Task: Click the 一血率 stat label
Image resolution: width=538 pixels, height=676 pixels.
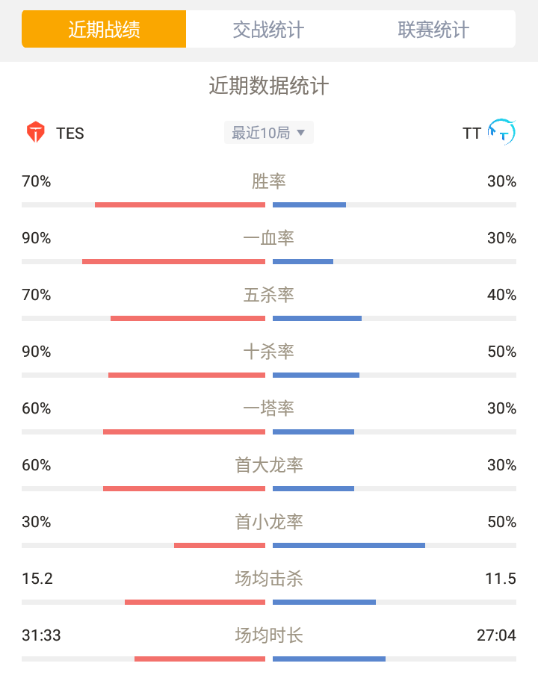Action: [x=269, y=238]
